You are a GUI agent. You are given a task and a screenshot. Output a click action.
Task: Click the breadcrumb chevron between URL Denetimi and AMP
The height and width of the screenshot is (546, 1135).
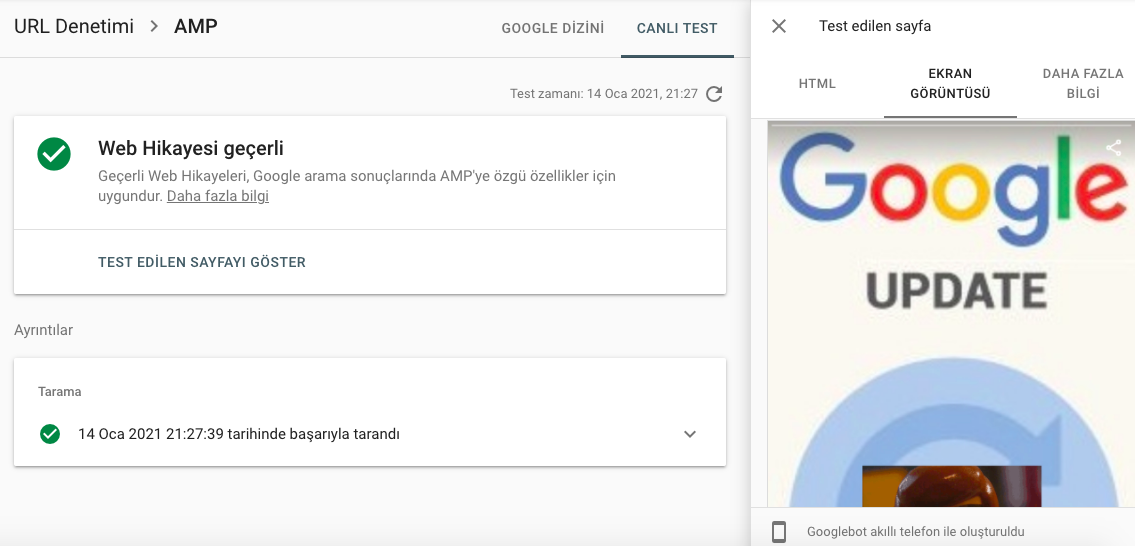pyautogui.click(x=153, y=27)
